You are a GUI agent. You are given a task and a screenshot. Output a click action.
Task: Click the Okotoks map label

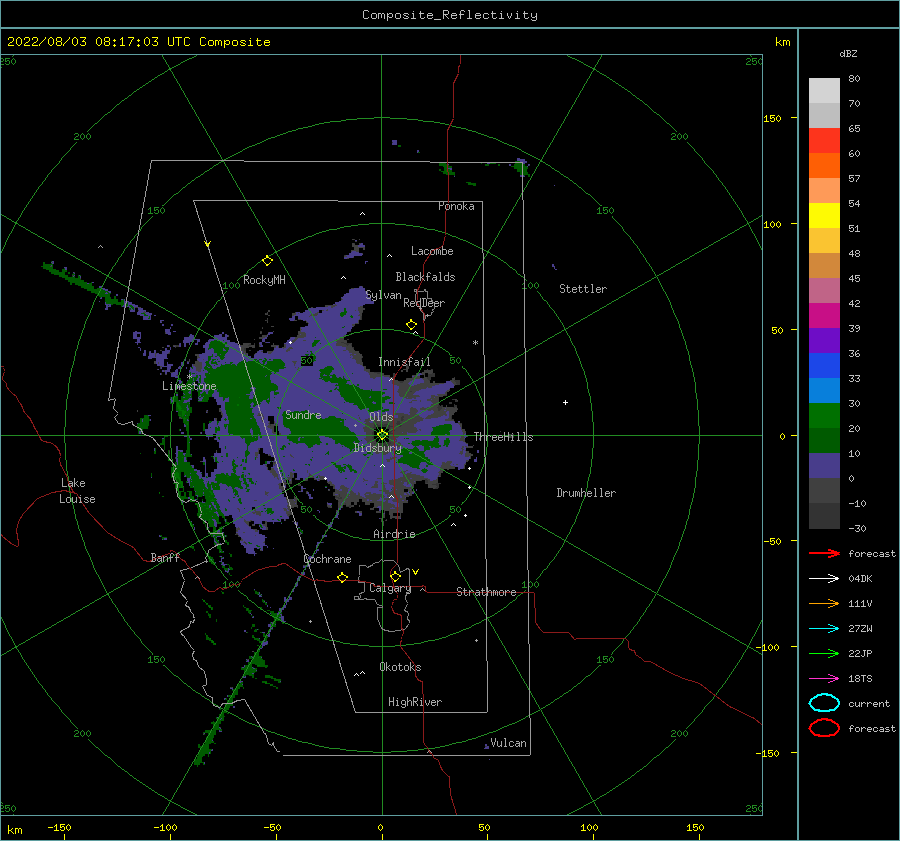tap(400, 667)
